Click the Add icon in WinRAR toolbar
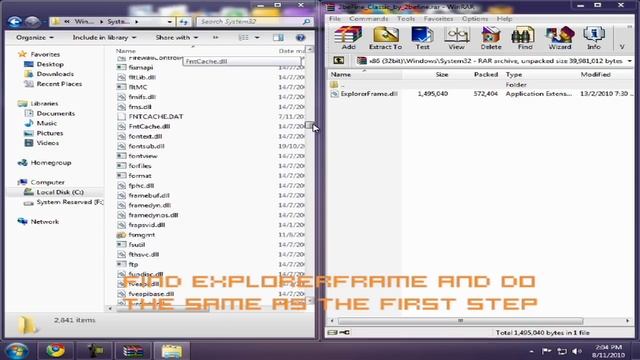The width and height of the screenshot is (640, 360). (348, 38)
